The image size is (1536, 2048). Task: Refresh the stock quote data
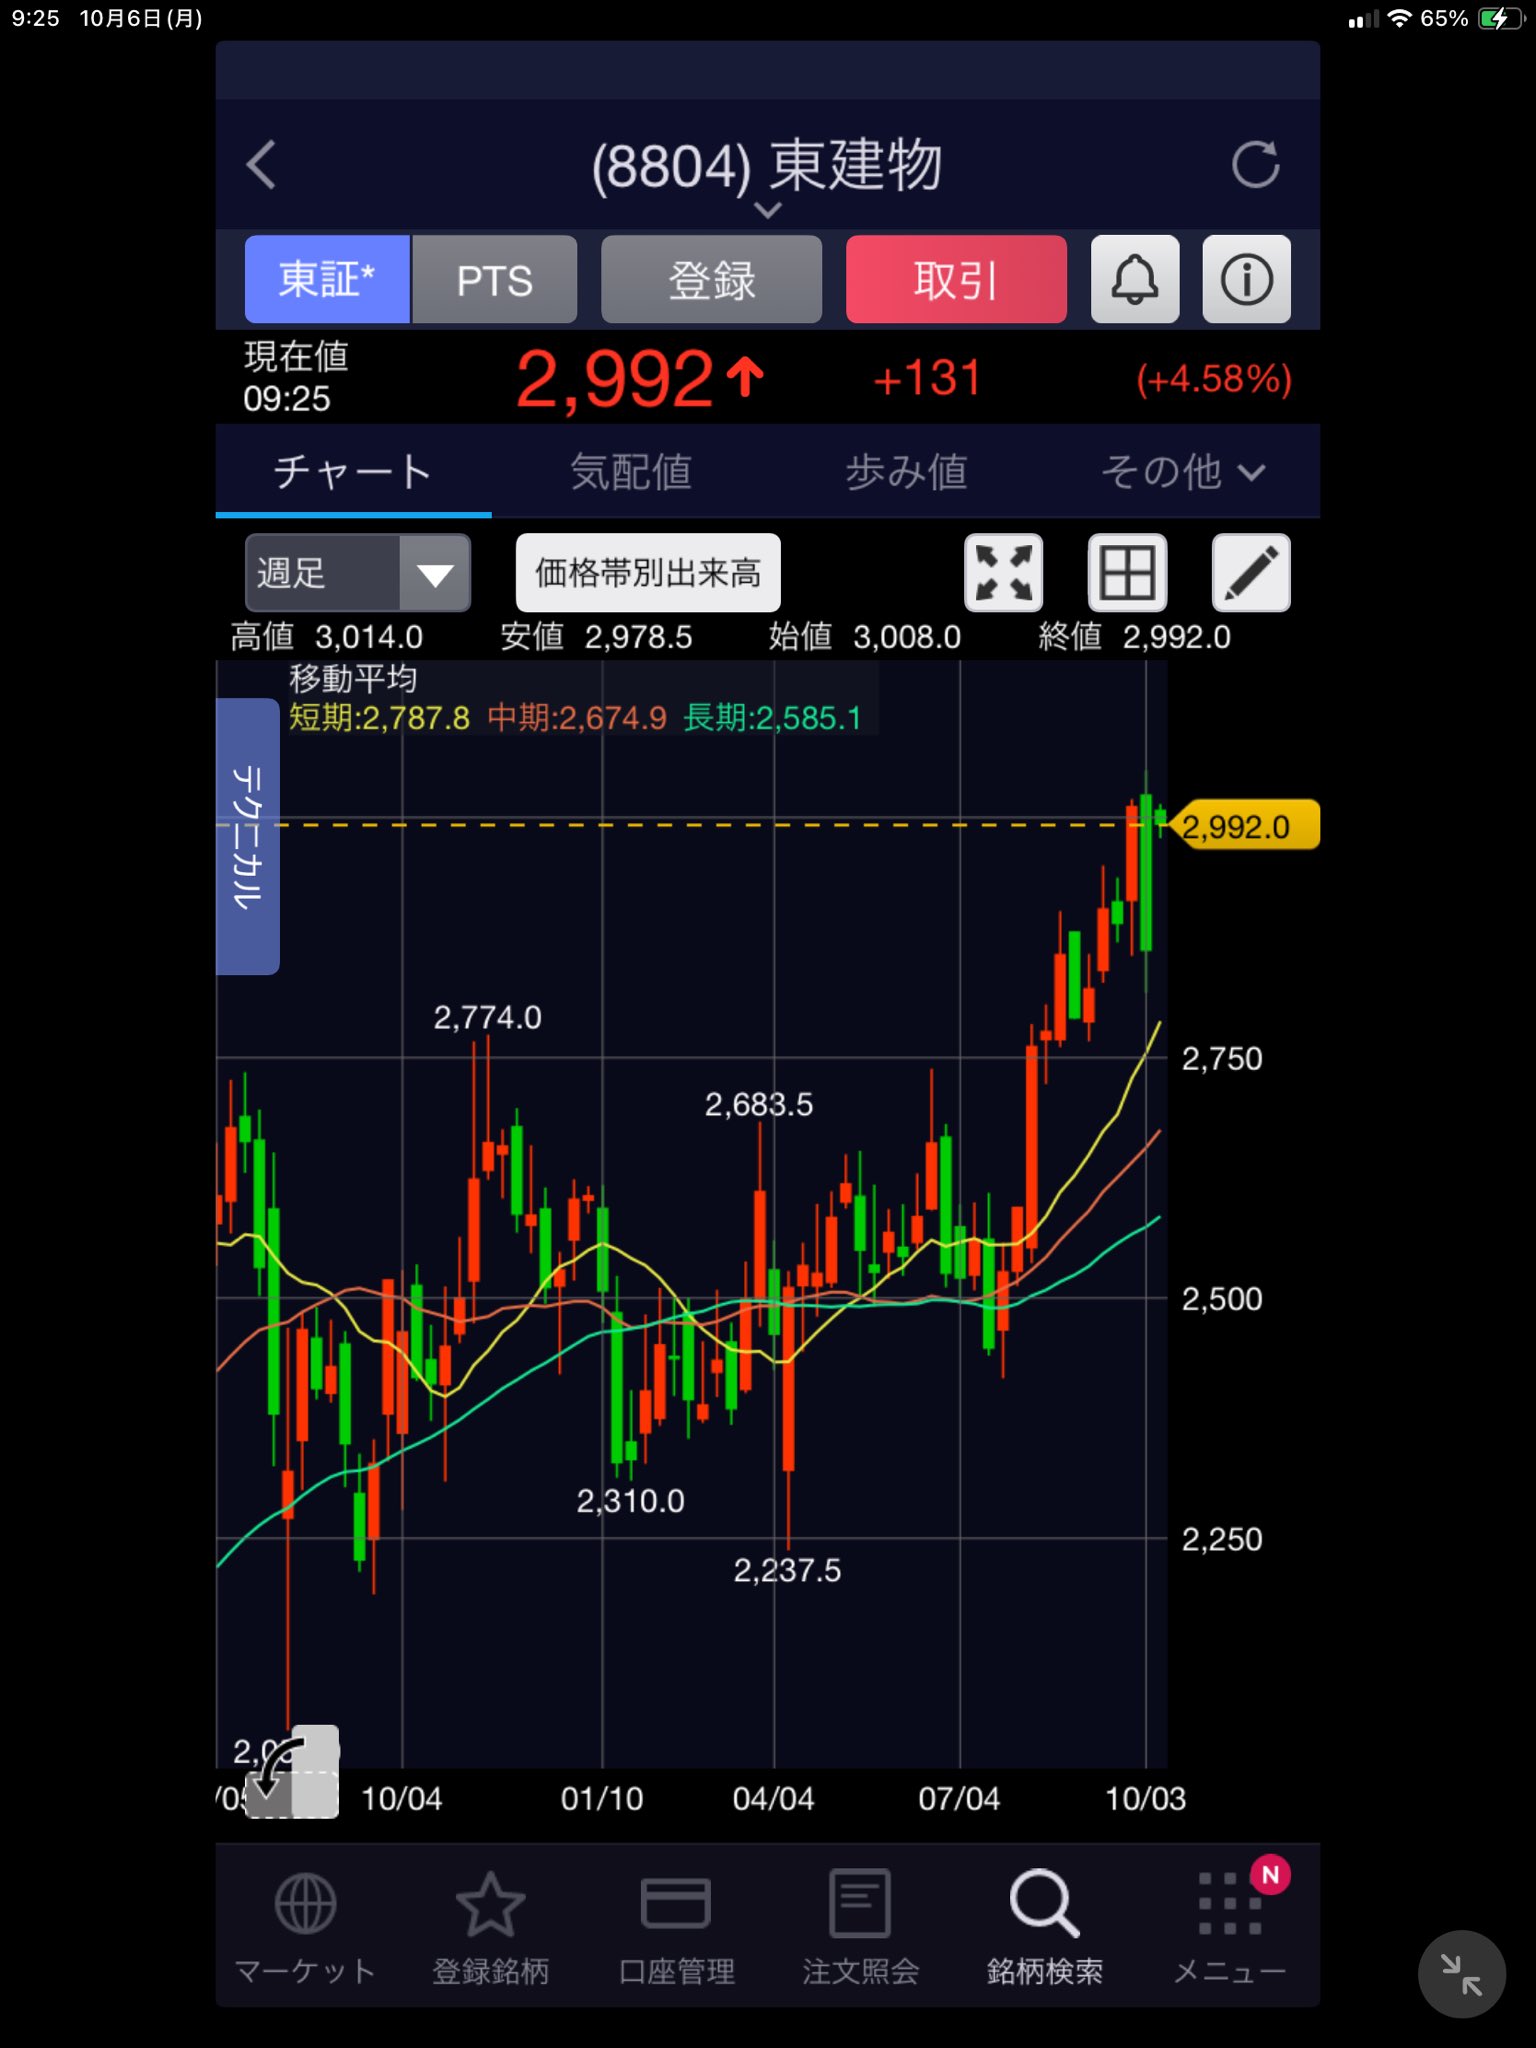(1256, 165)
